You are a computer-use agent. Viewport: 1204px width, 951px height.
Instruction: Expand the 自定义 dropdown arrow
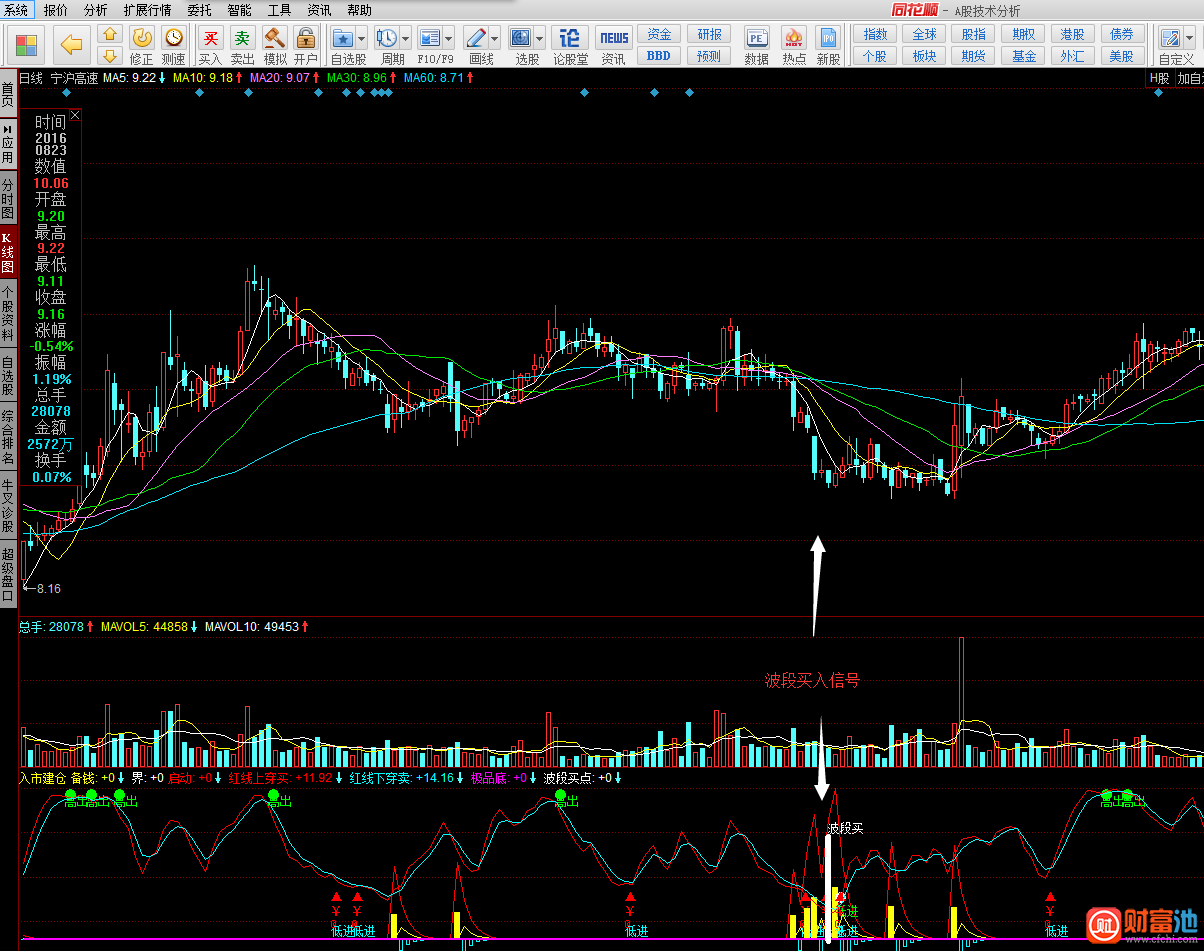point(1188,39)
